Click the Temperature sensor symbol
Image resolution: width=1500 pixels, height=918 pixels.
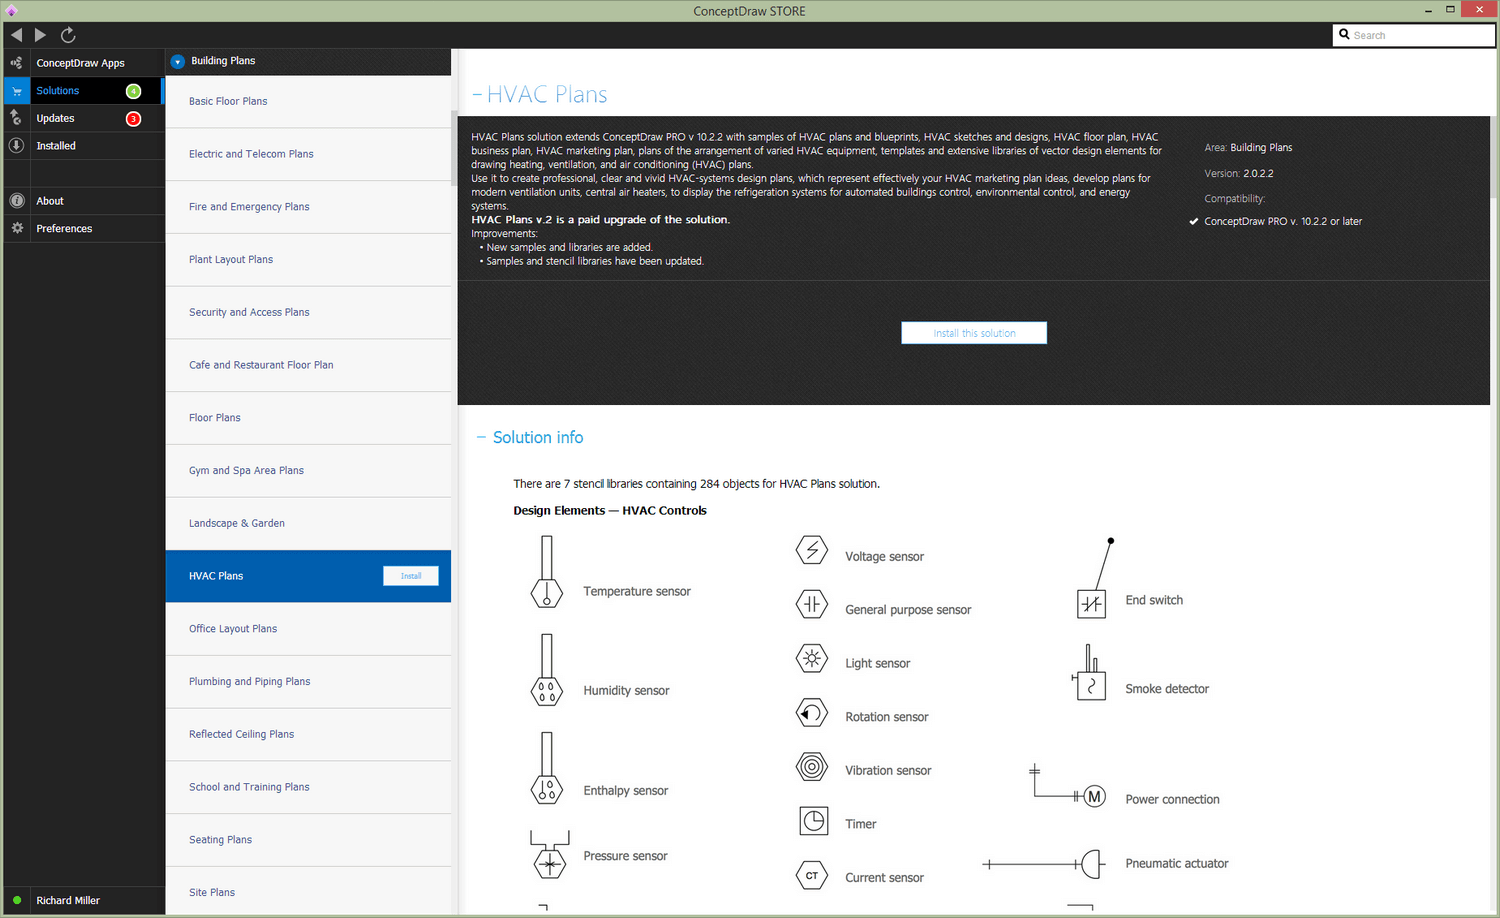pyautogui.click(x=546, y=572)
